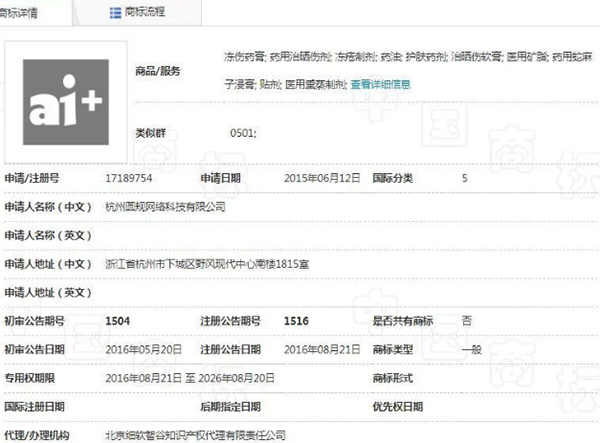Click registration announcement issue number 1516
The height and width of the screenshot is (443, 600).
[296, 321]
